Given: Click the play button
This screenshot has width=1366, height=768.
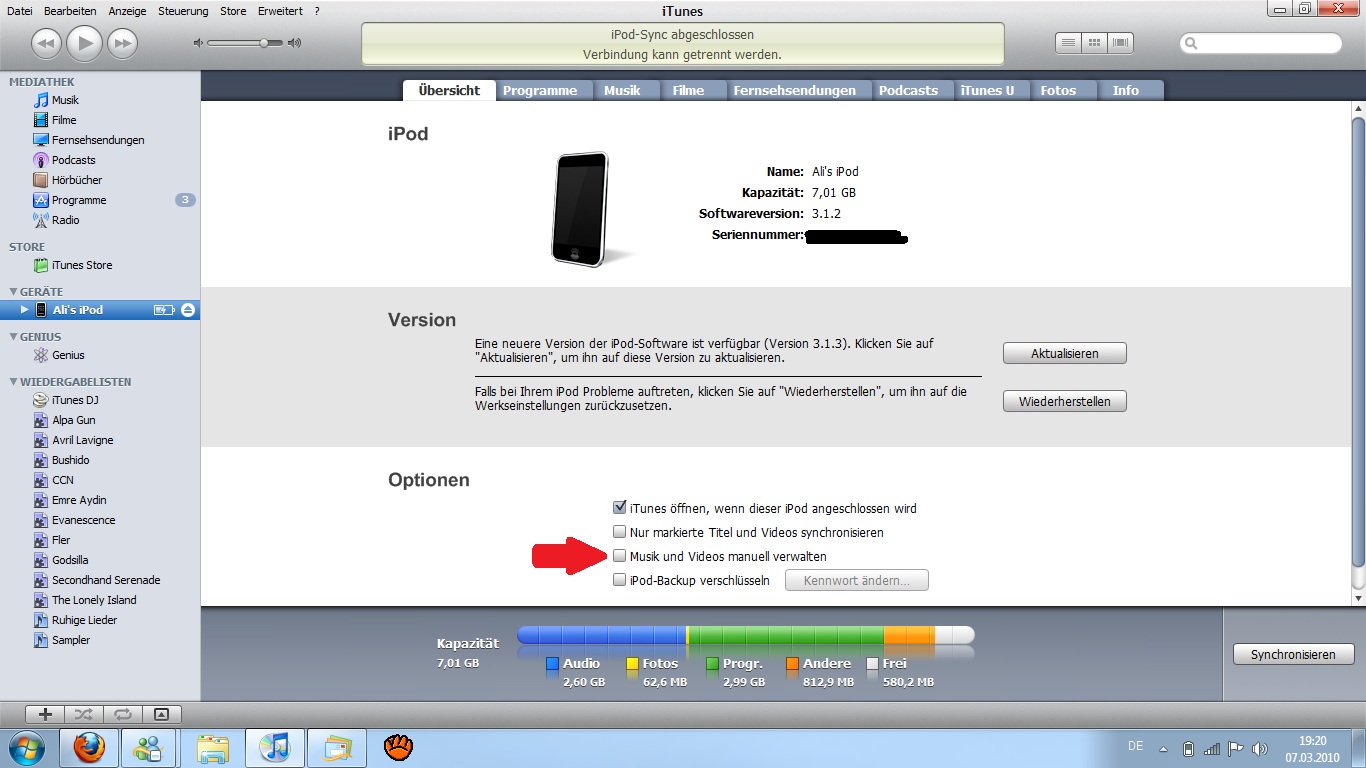Looking at the screenshot, I should [x=84, y=42].
